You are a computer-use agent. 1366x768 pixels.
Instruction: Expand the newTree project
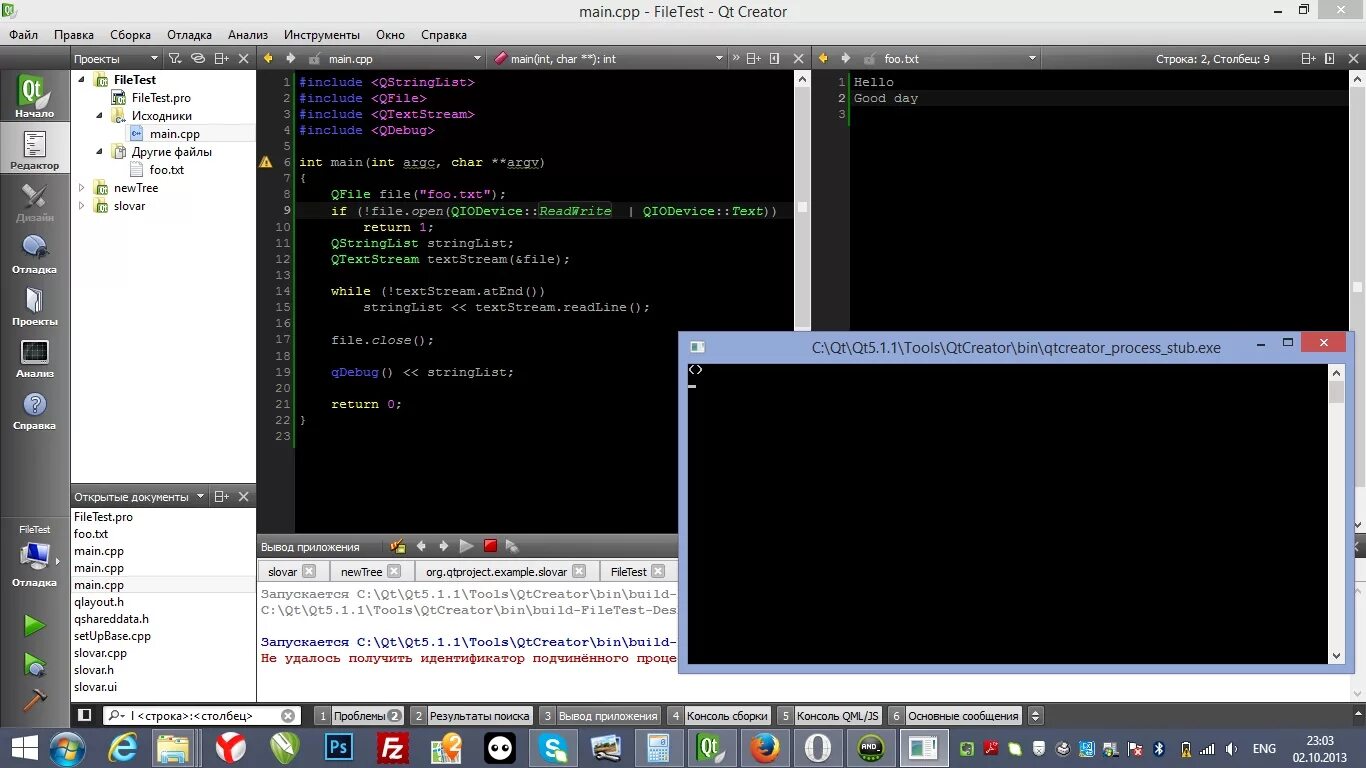tap(82, 187)
